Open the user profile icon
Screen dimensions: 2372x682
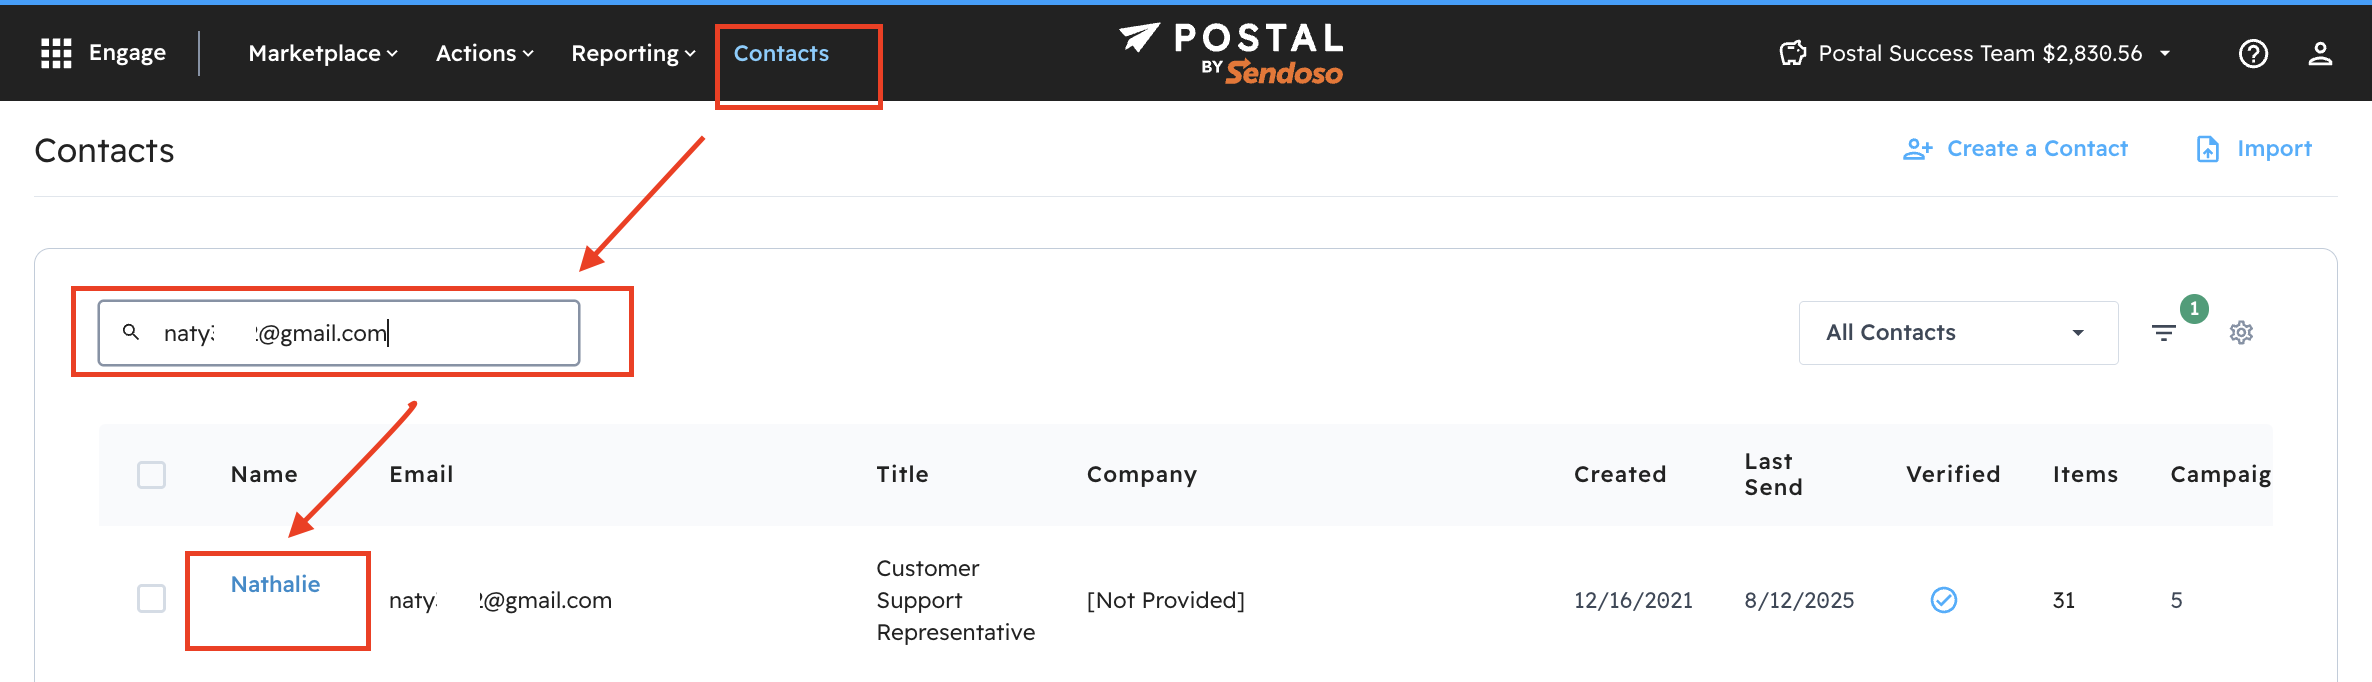tap(2320, 53)
